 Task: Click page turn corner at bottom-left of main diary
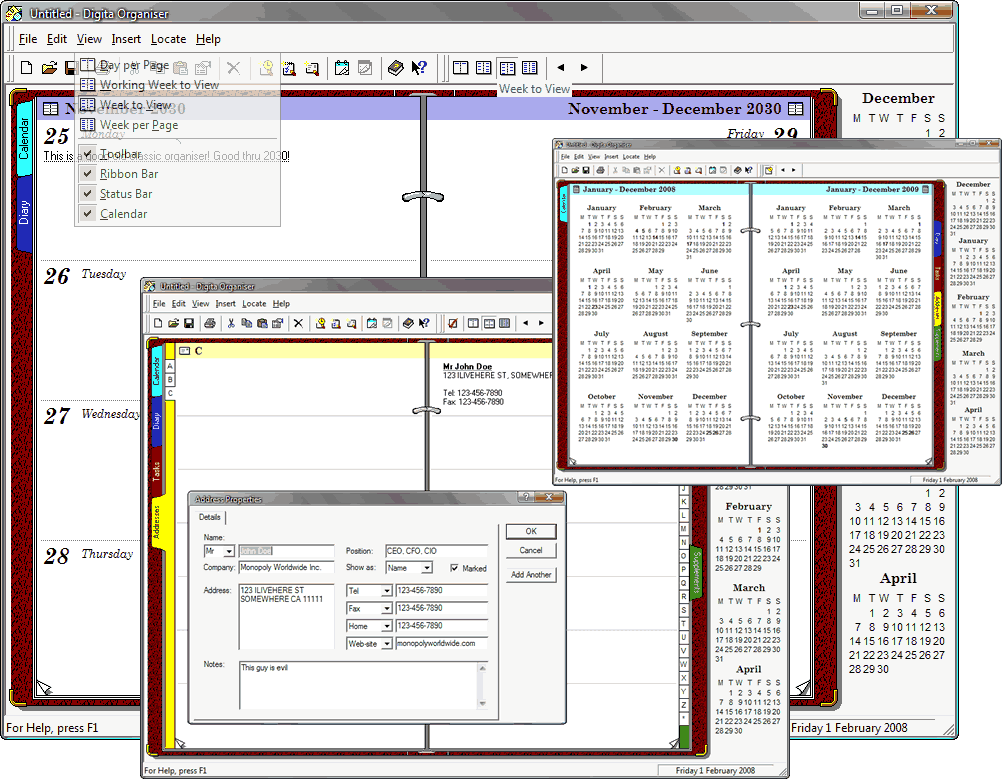pyautogui.click(x=43, y=688)
